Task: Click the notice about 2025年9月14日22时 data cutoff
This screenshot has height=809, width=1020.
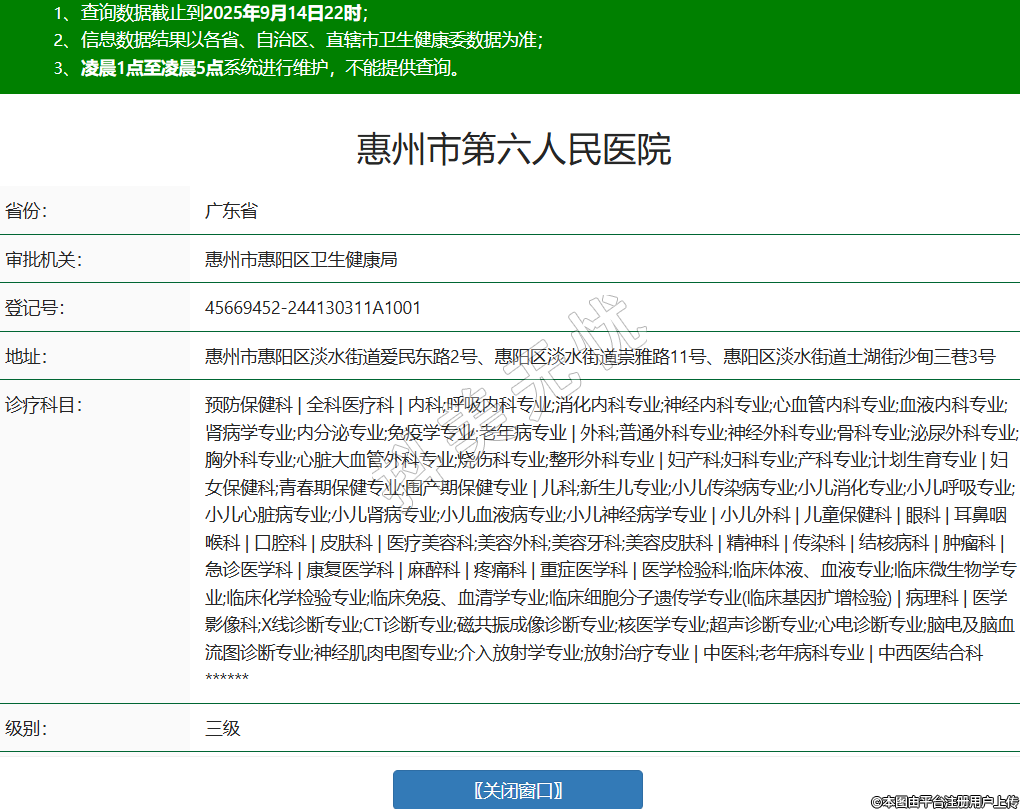Action: pos(211,13)
